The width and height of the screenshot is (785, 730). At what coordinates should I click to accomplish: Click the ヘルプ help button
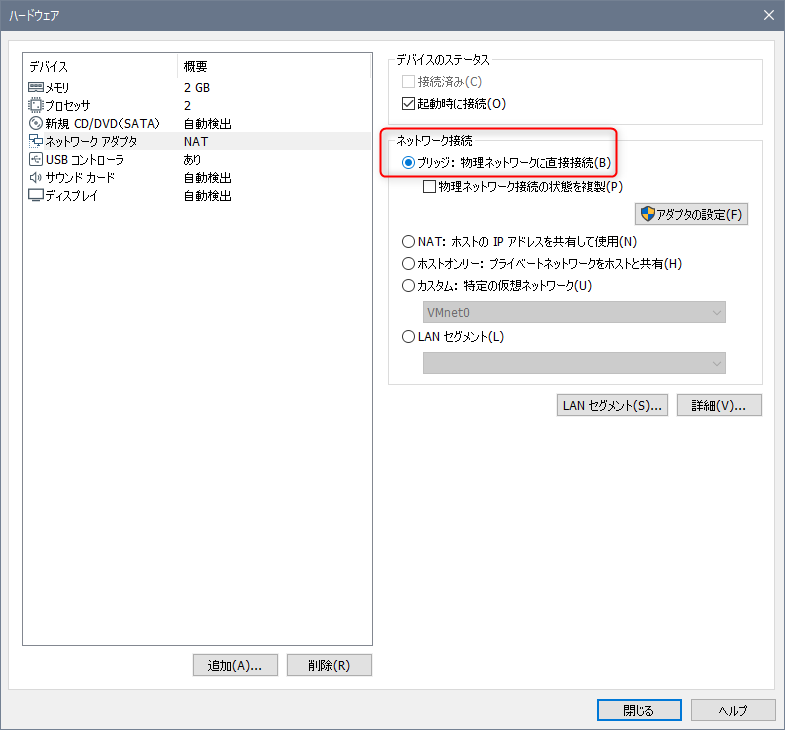(733, 710)
